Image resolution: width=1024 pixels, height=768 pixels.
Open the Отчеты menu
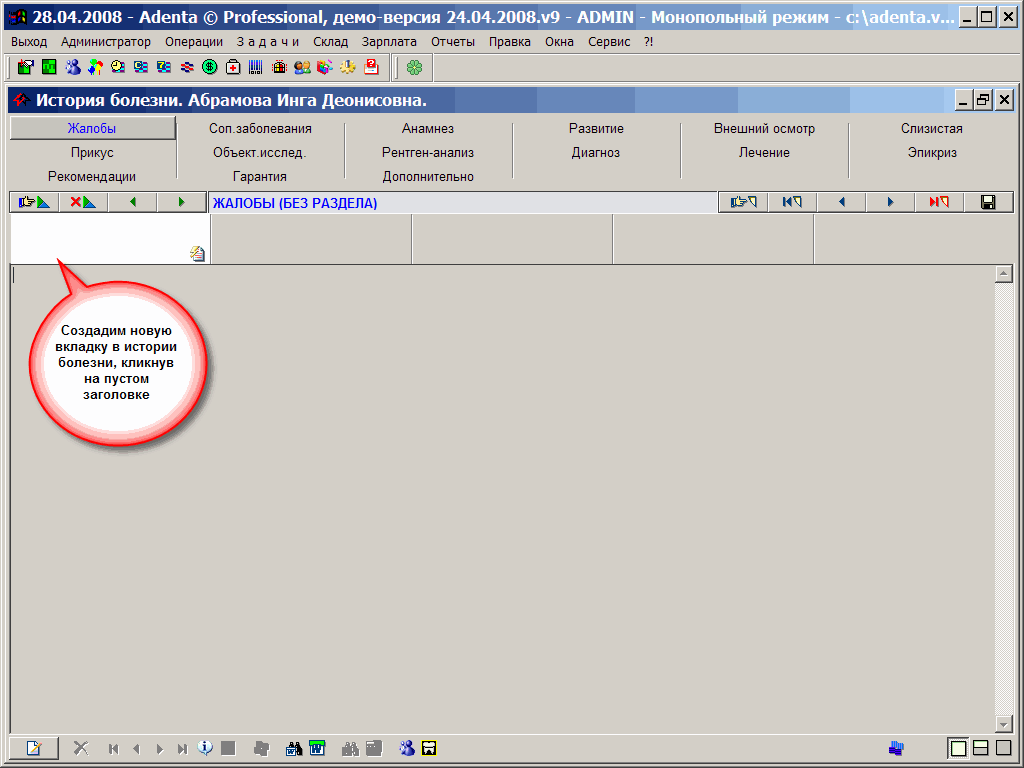[x=453, y=42]
